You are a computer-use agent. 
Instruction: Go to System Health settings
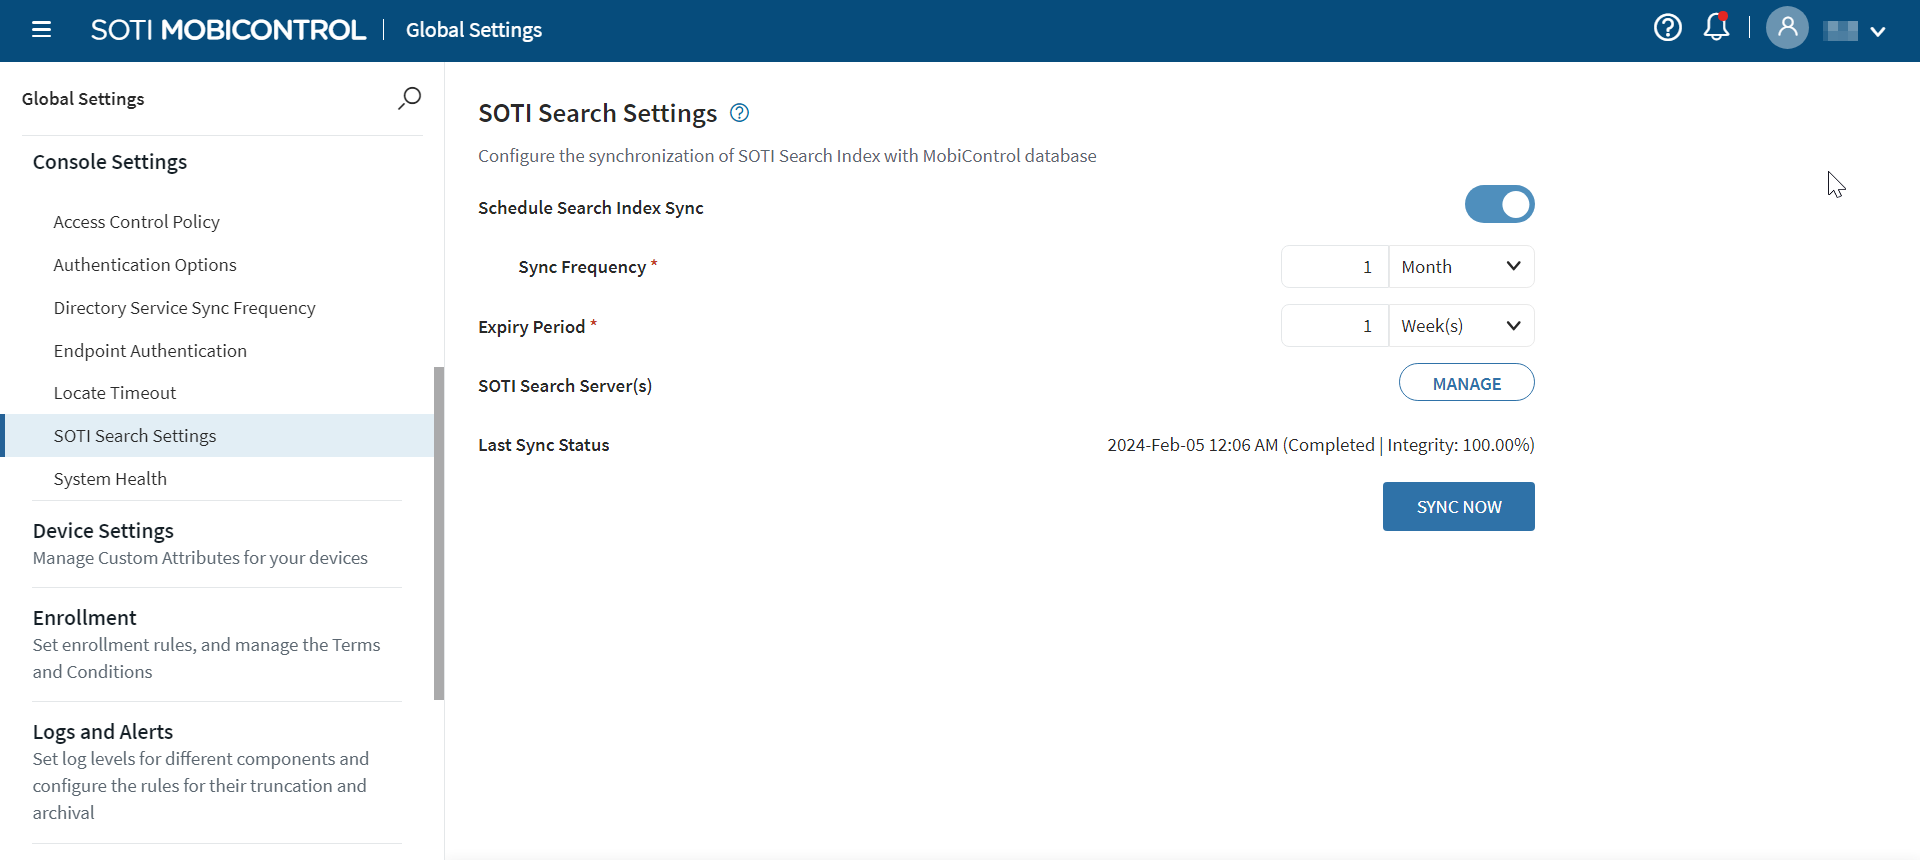click(x=110, y=479)
